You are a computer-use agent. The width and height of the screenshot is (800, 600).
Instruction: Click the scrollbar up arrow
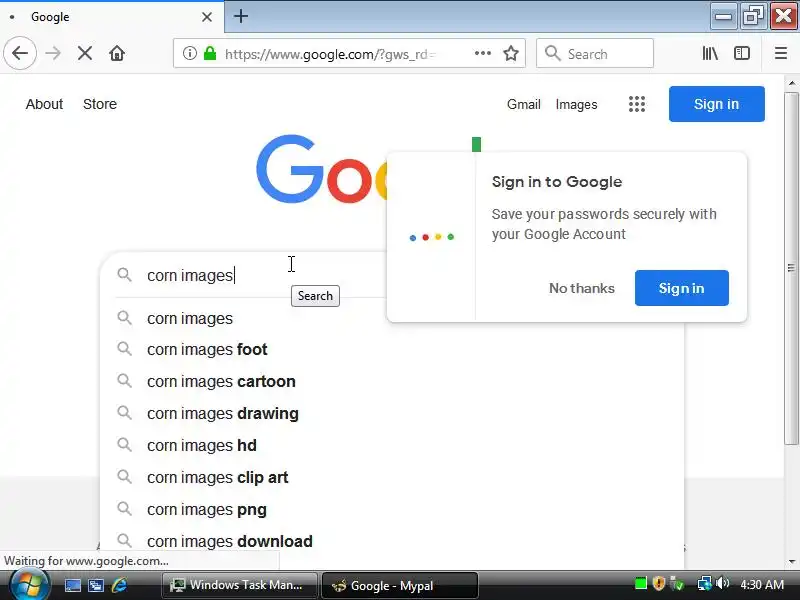(x=791, y=83)
